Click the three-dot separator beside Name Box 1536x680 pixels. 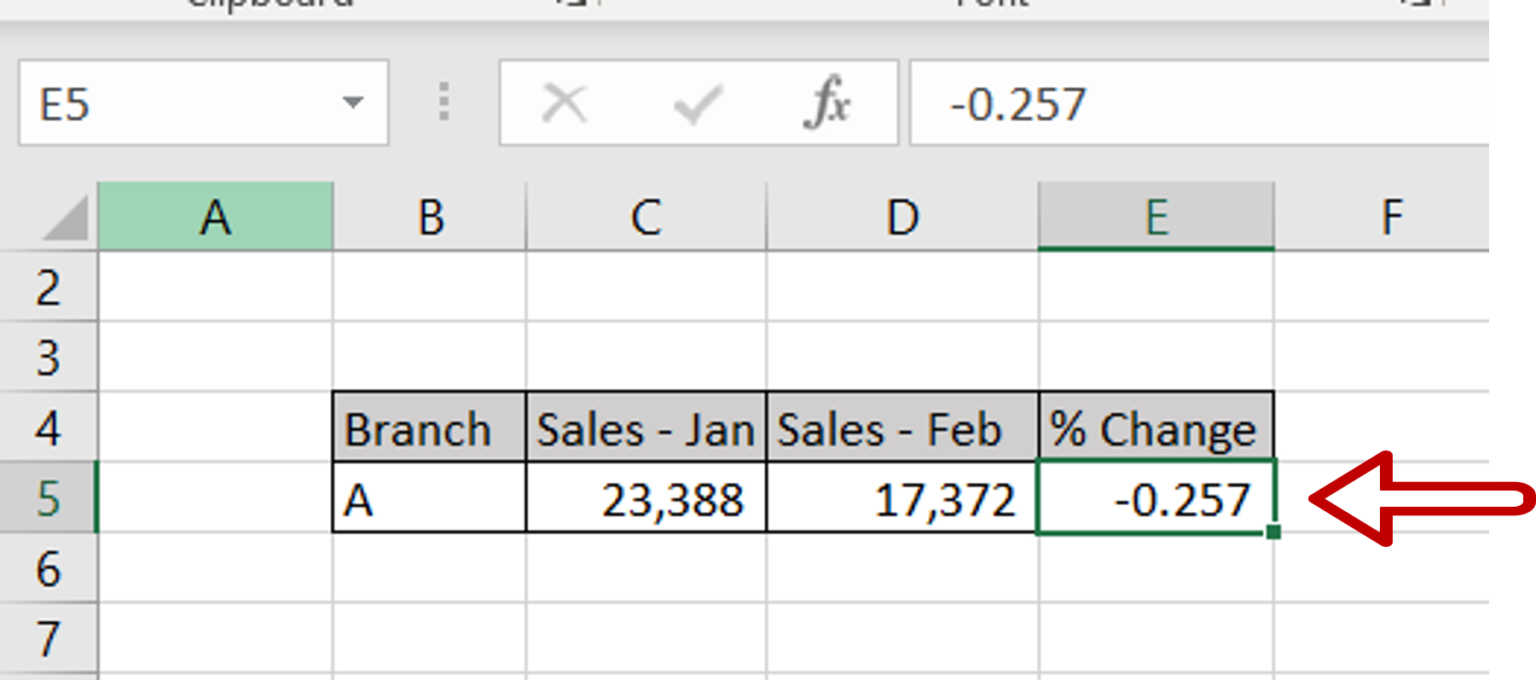(x=443, y=101)
